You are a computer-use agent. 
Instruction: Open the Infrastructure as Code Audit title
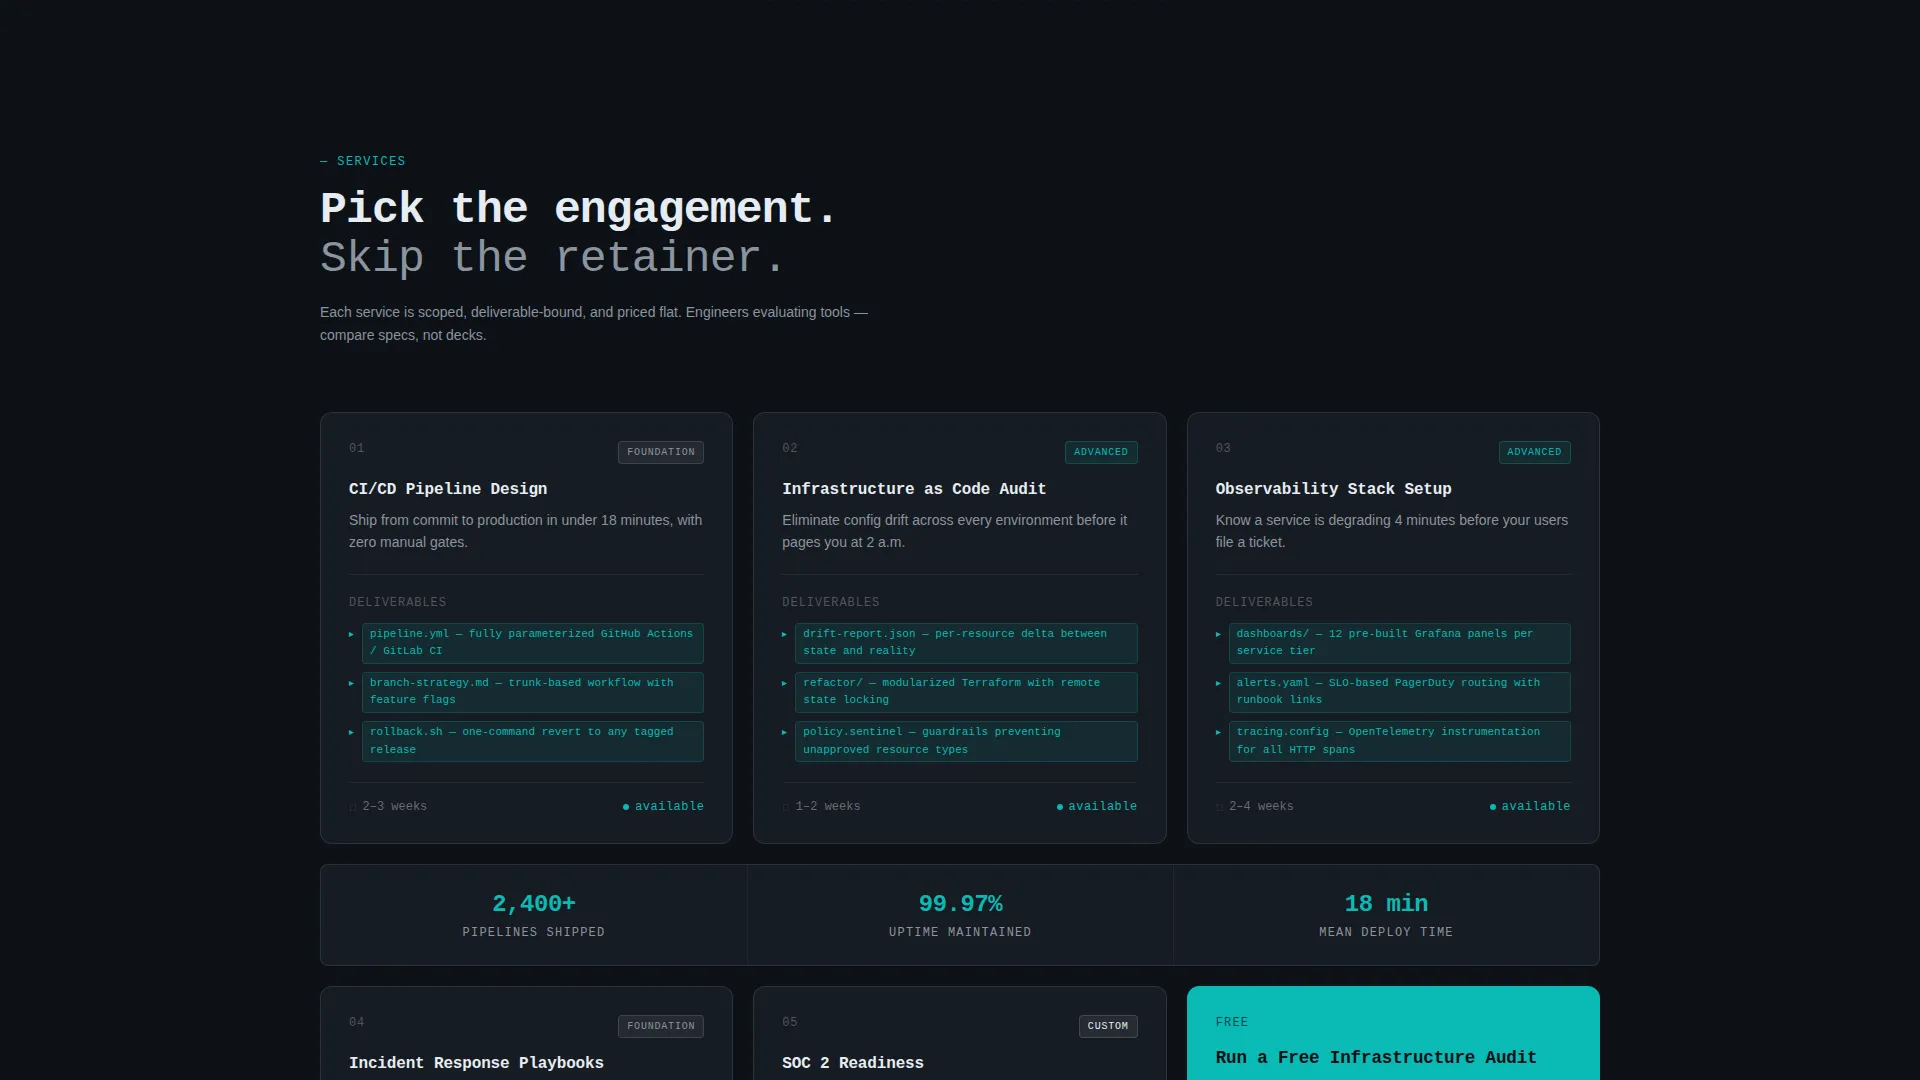(914, 489)
